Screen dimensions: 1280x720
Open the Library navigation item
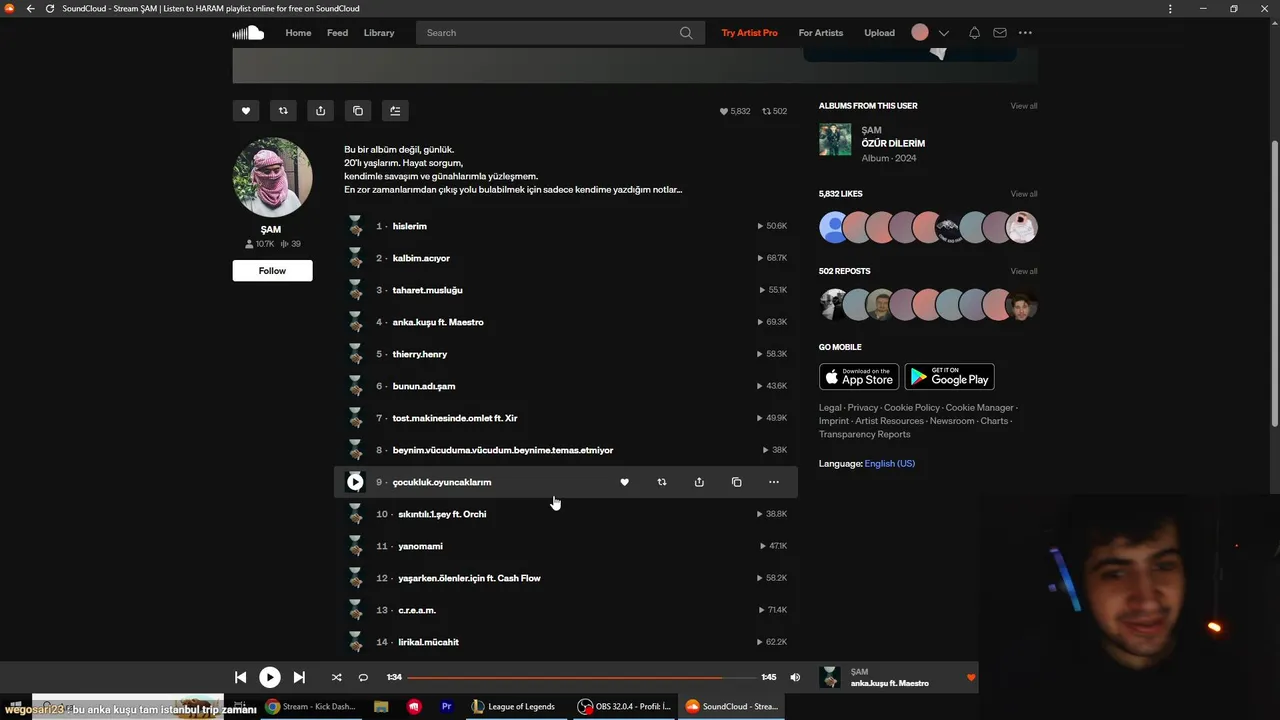(x=379, y=33)
